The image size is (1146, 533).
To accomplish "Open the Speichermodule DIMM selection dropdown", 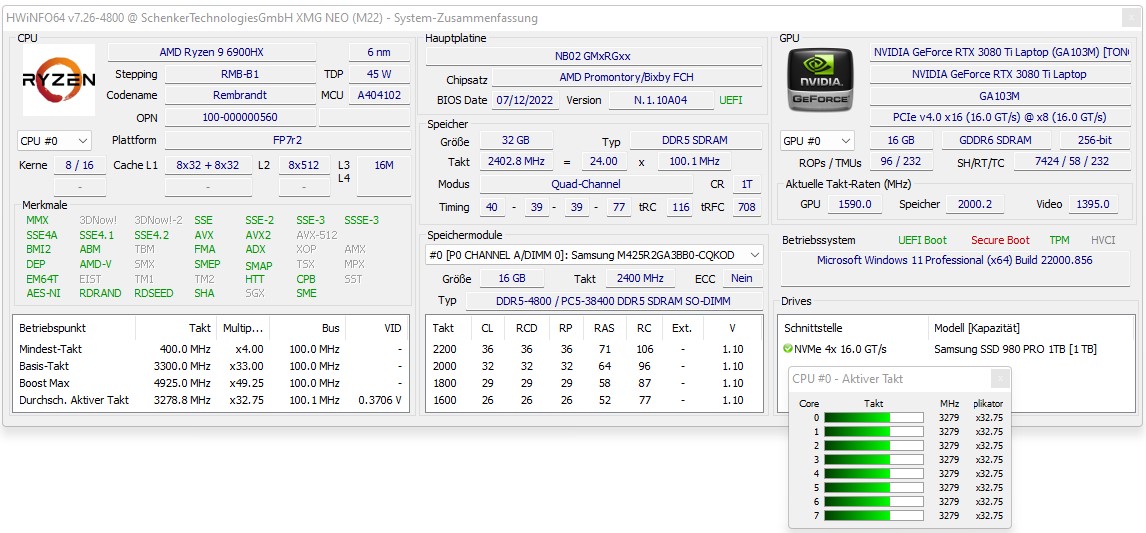I will pyautogui.click(x=594, y=255).
